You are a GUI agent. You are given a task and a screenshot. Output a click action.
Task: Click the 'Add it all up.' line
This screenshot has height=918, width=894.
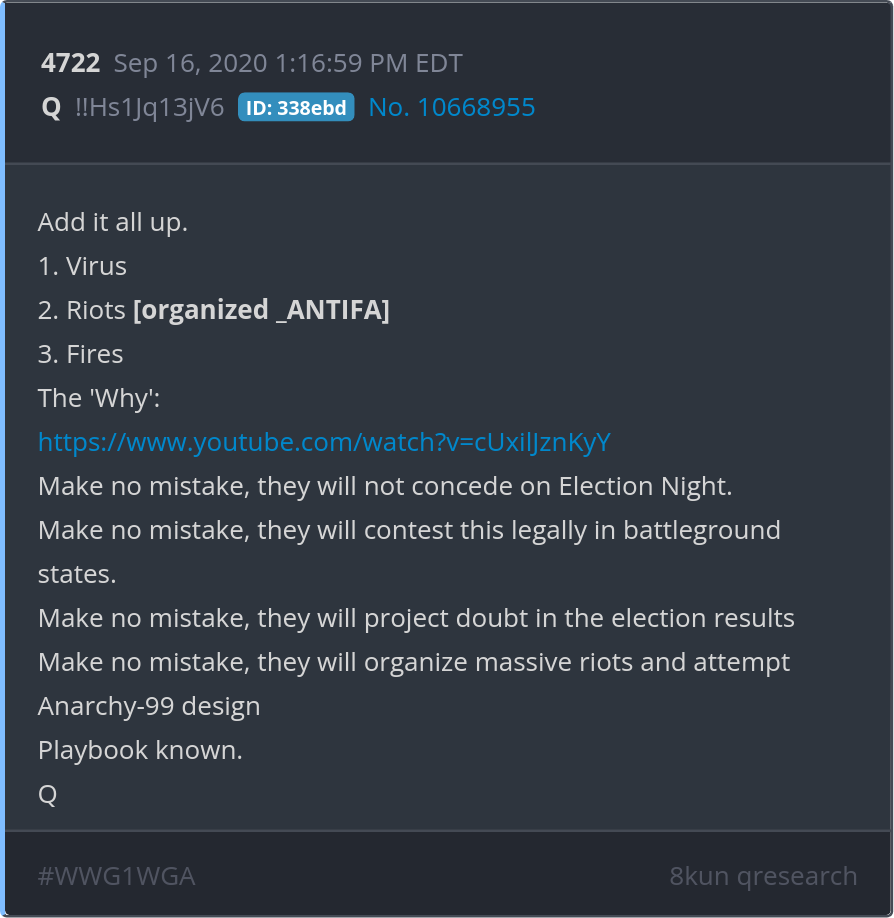coord(113,222)
